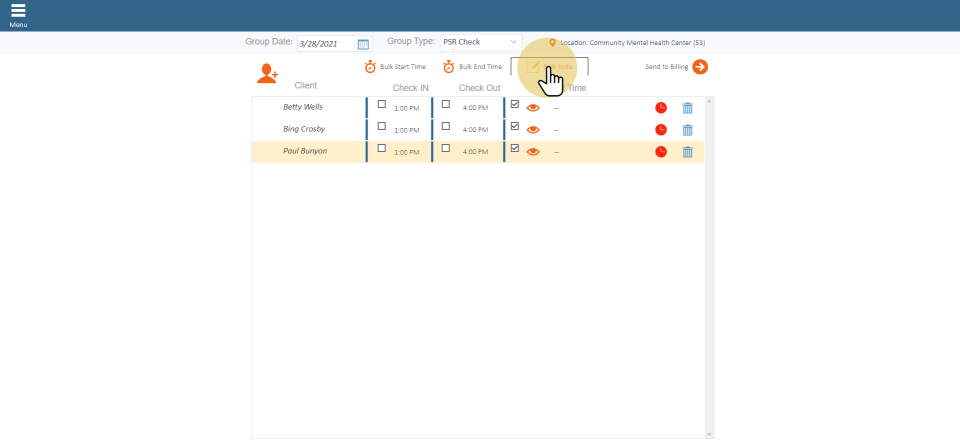Open the Group Date calendar picker
Image resolution: width=960 pixels, height=442 pixels.
pos(363,44)
